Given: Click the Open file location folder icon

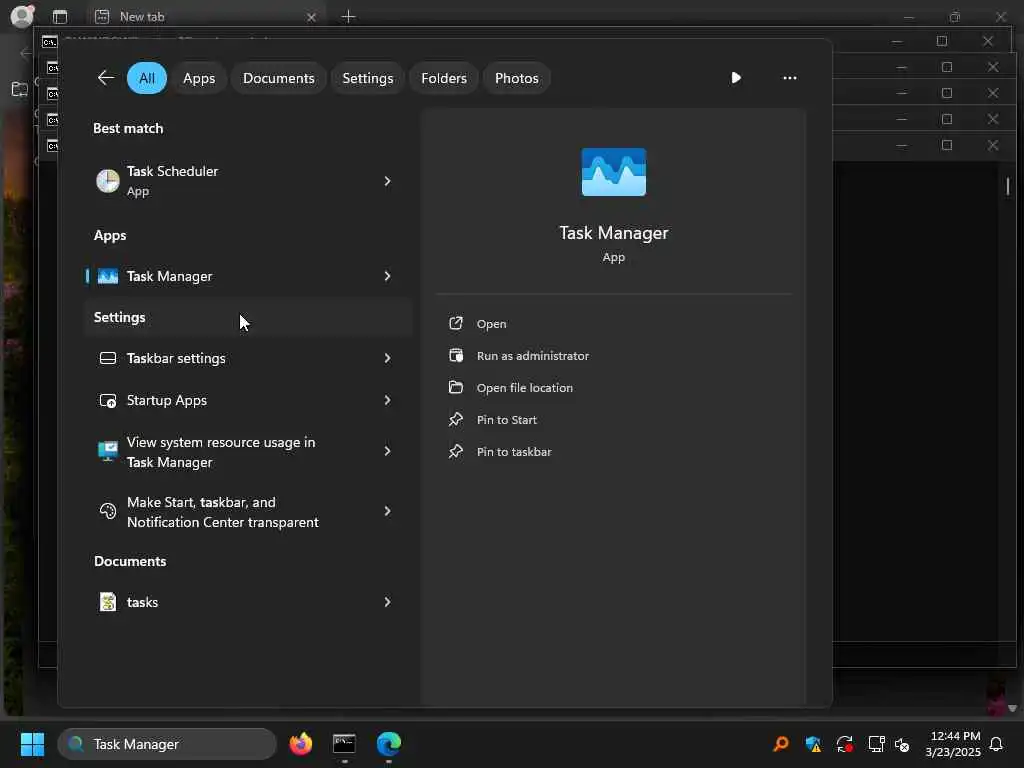Looking at the screenshot, I should (456, 387).
